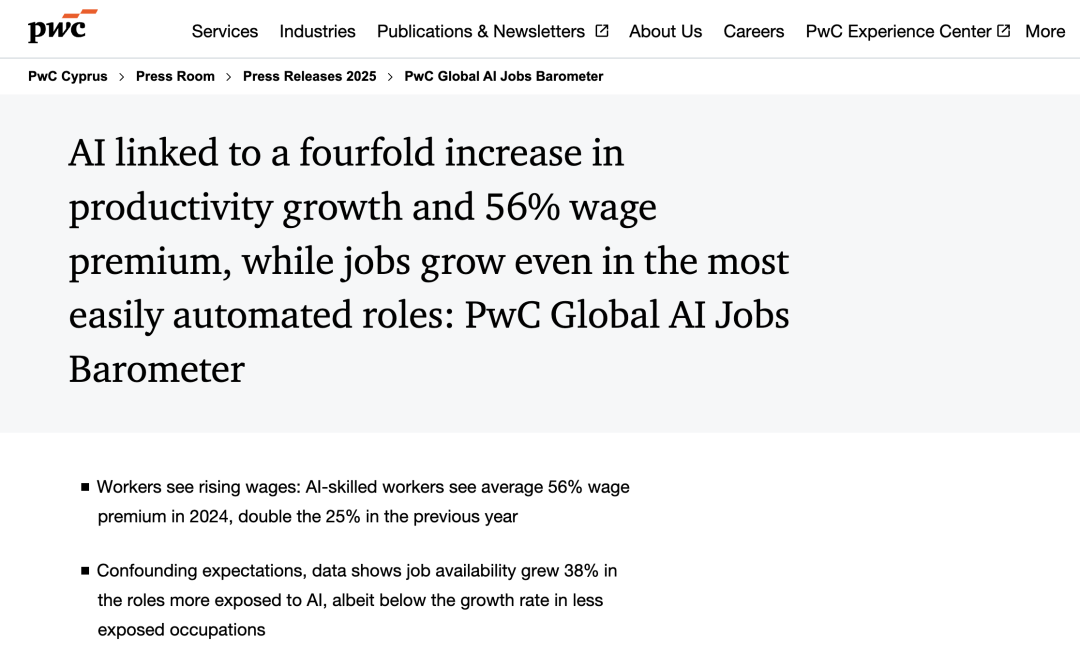This screenshot has height=668, width=1080.
Task: Click breadcrumb chevron after PwC Cyprus
Action: (x=122, y=77)
